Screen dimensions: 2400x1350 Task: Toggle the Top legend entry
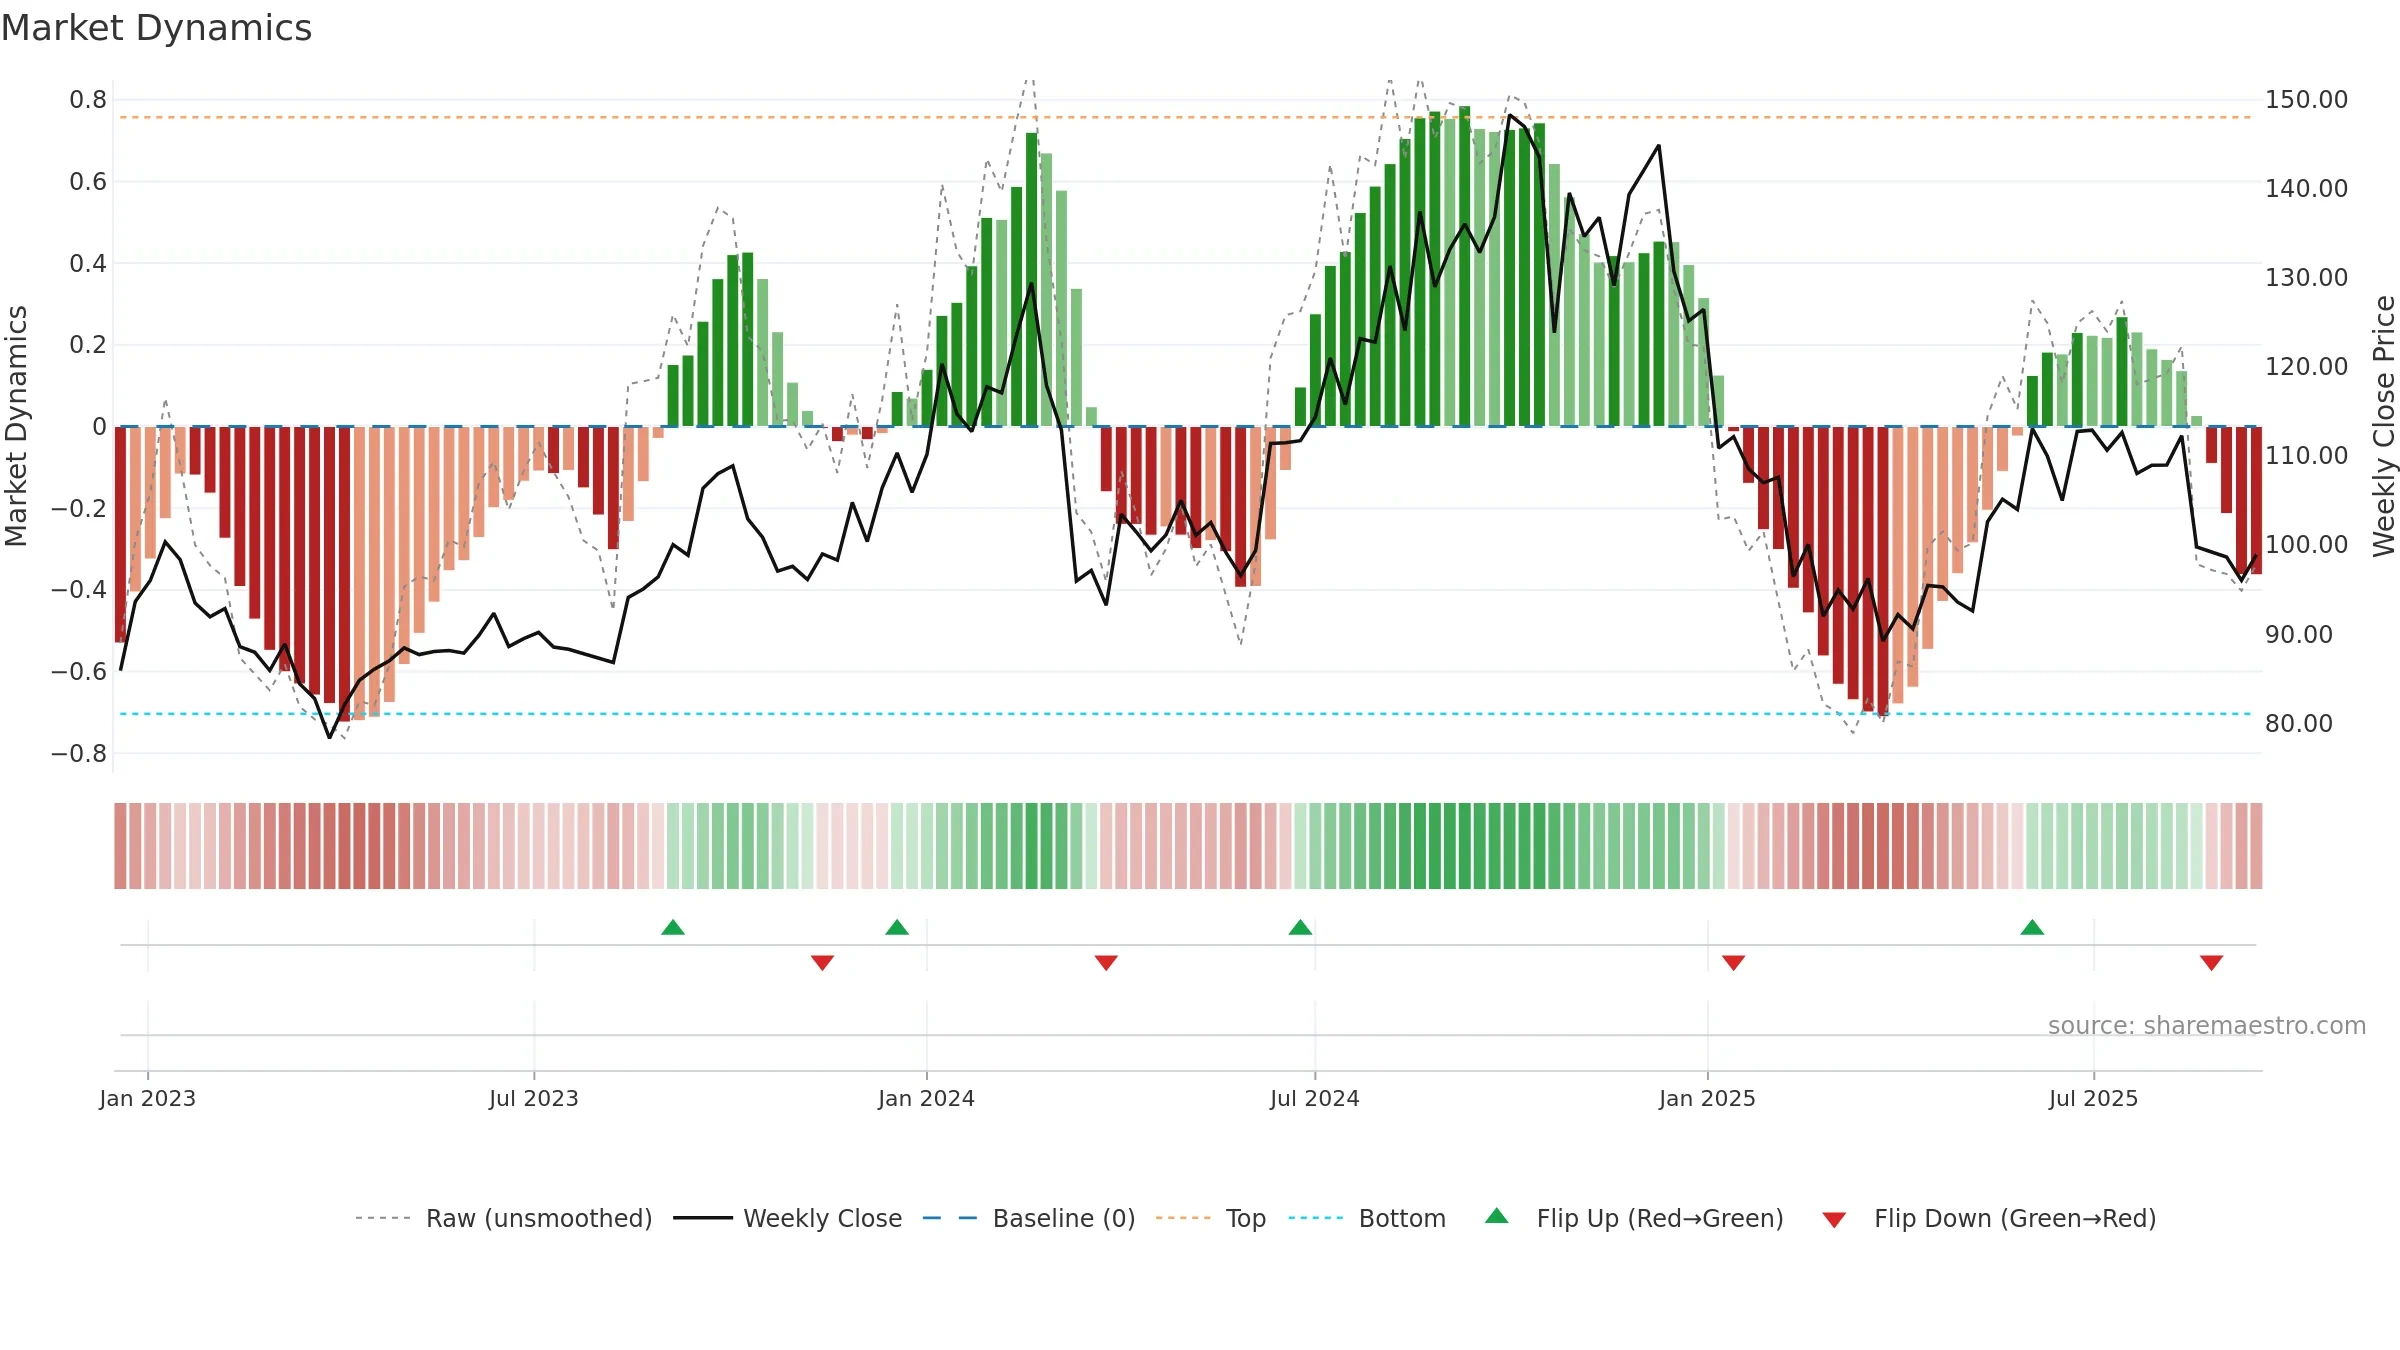coord(1210,1218)
